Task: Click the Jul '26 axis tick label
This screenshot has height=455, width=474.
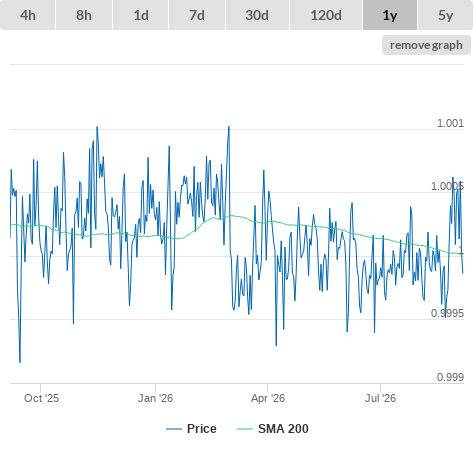Action: click(380, 398)
